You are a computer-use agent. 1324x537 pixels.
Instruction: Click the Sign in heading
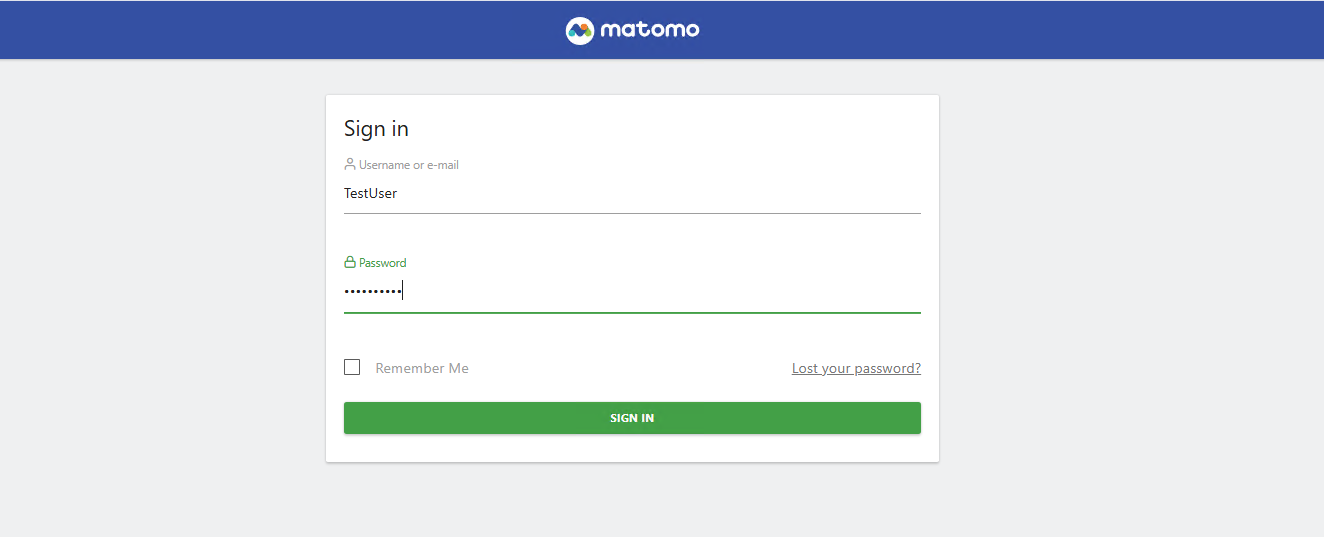click(376, 129)
